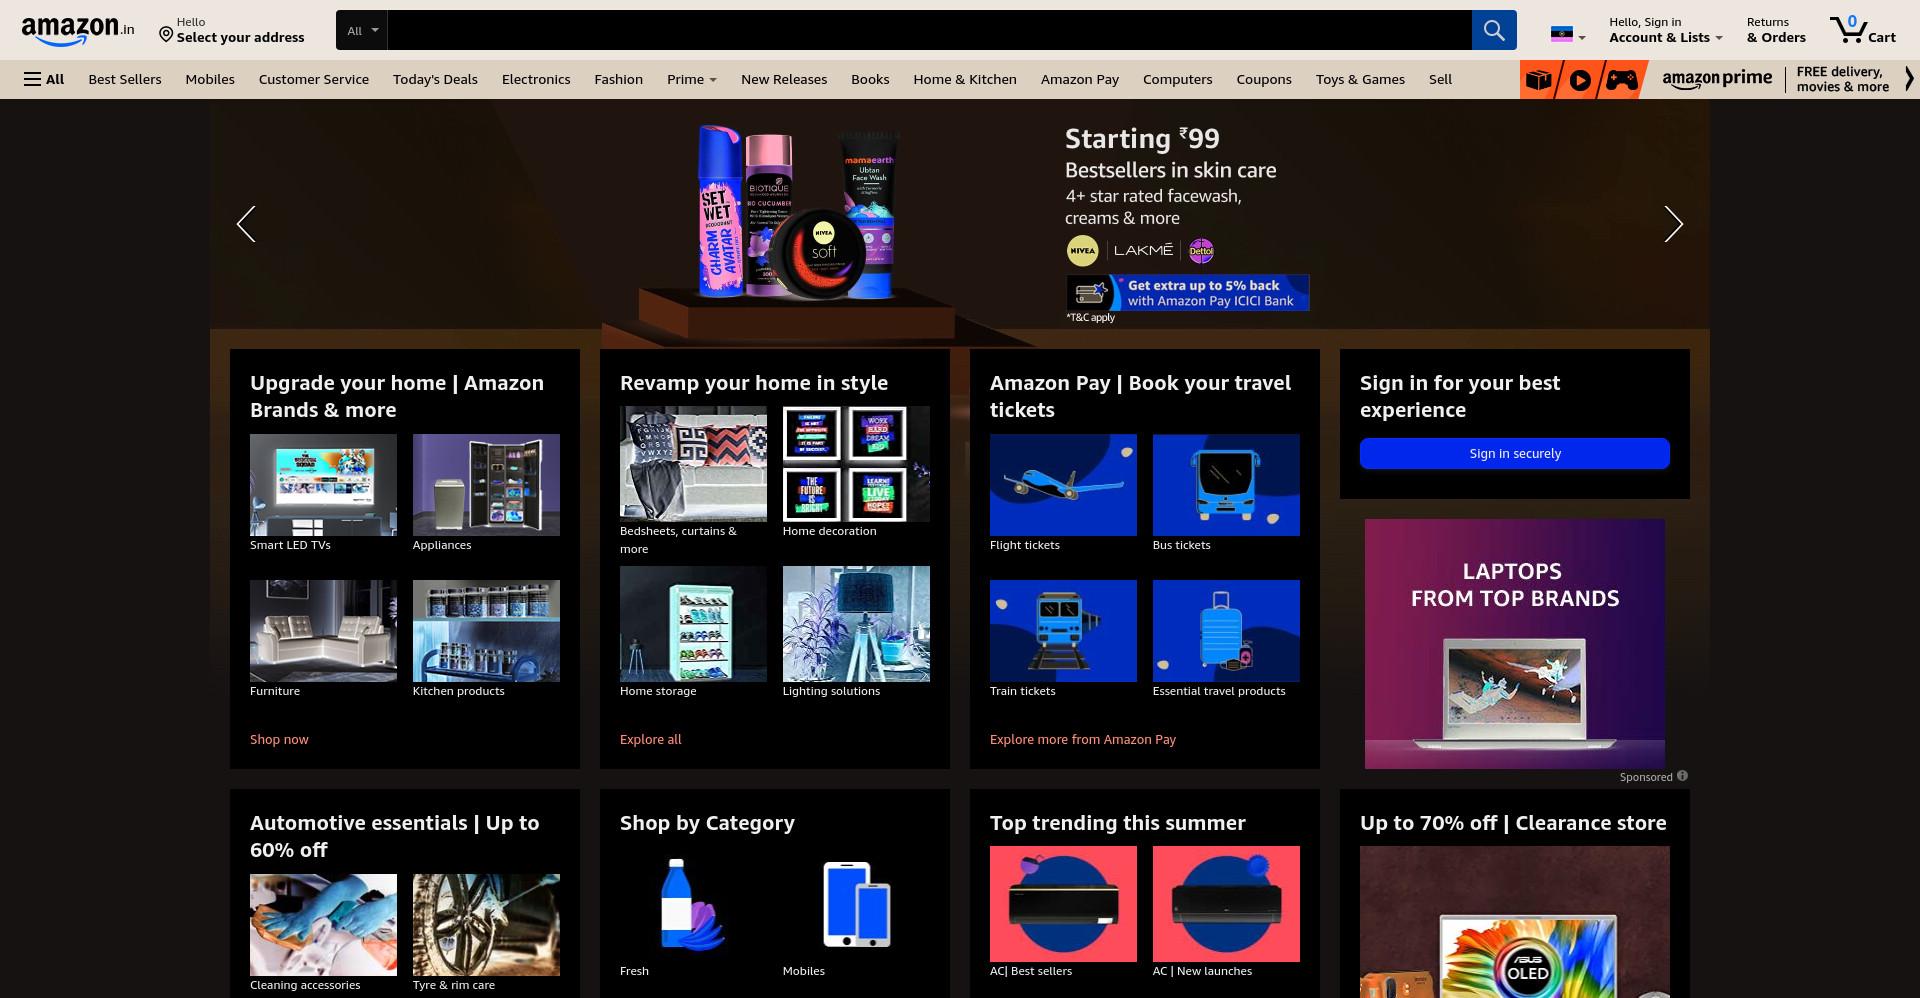Image resolution: width=1920 pixels, height=998 pixels.
Task: Click Select your address link
Action: pyautogui.click(x=241, y=37)
